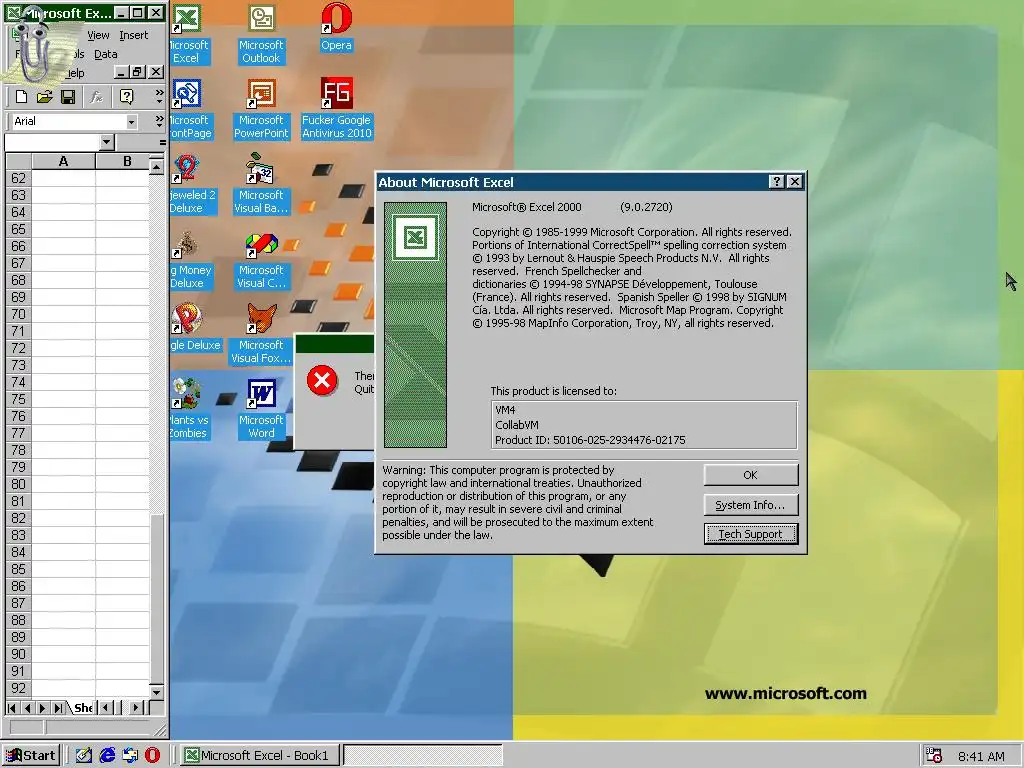Screen dimensions: 1024x768
Task: Expand More Buttons on the Standard toolbar
Action: (x=159, y=97)
